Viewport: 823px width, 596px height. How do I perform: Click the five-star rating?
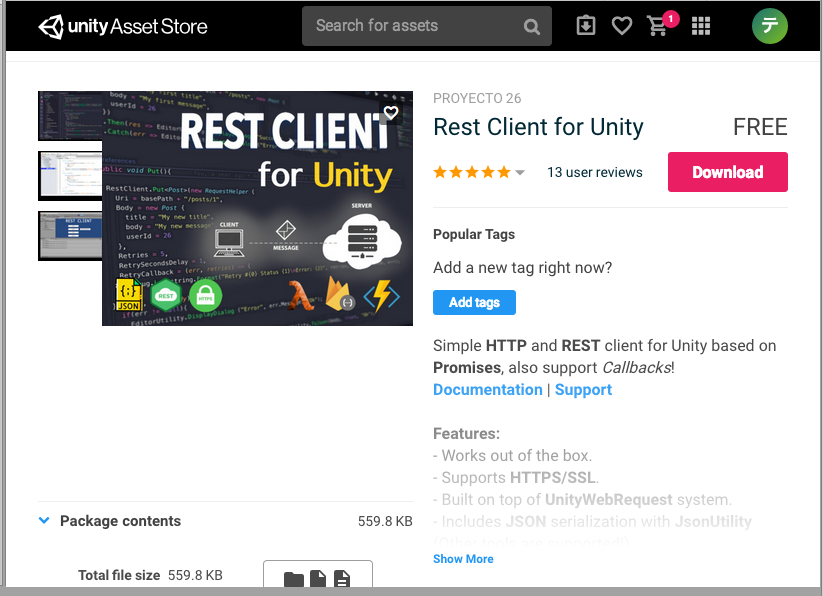pyautogui.click(x=472, y=172)
